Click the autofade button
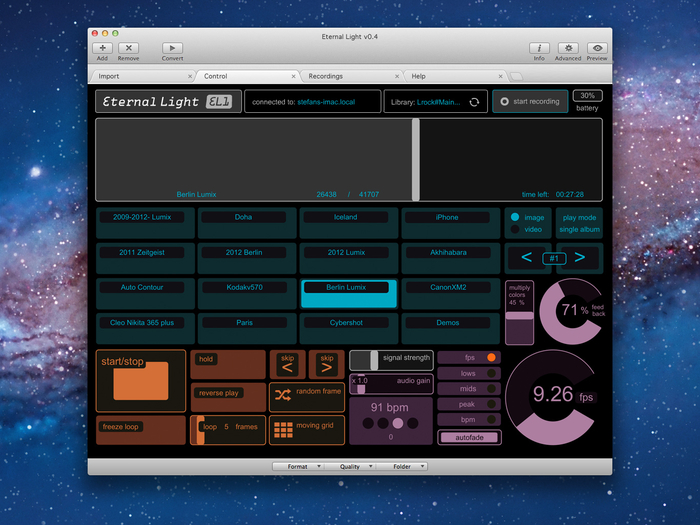The image size is (700, 525). (x=469, y=438)
